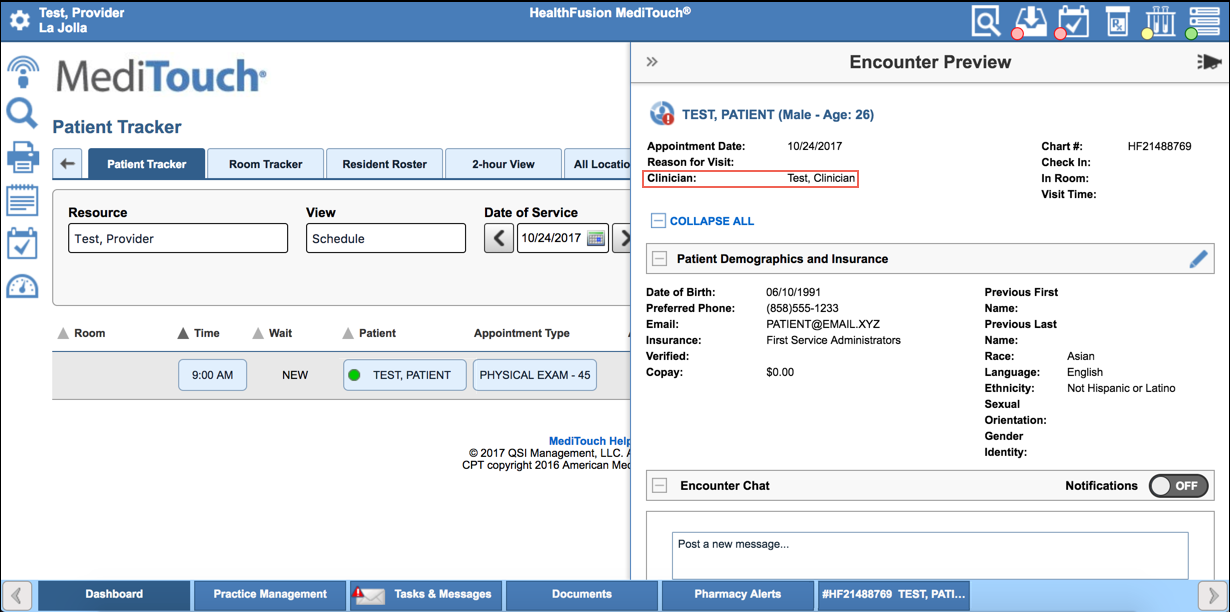The width and height of the screenshot is (1230, 612).
Task: Open the inbox download tray icon
Action: pyautogui.click(x=1029, y=21)
